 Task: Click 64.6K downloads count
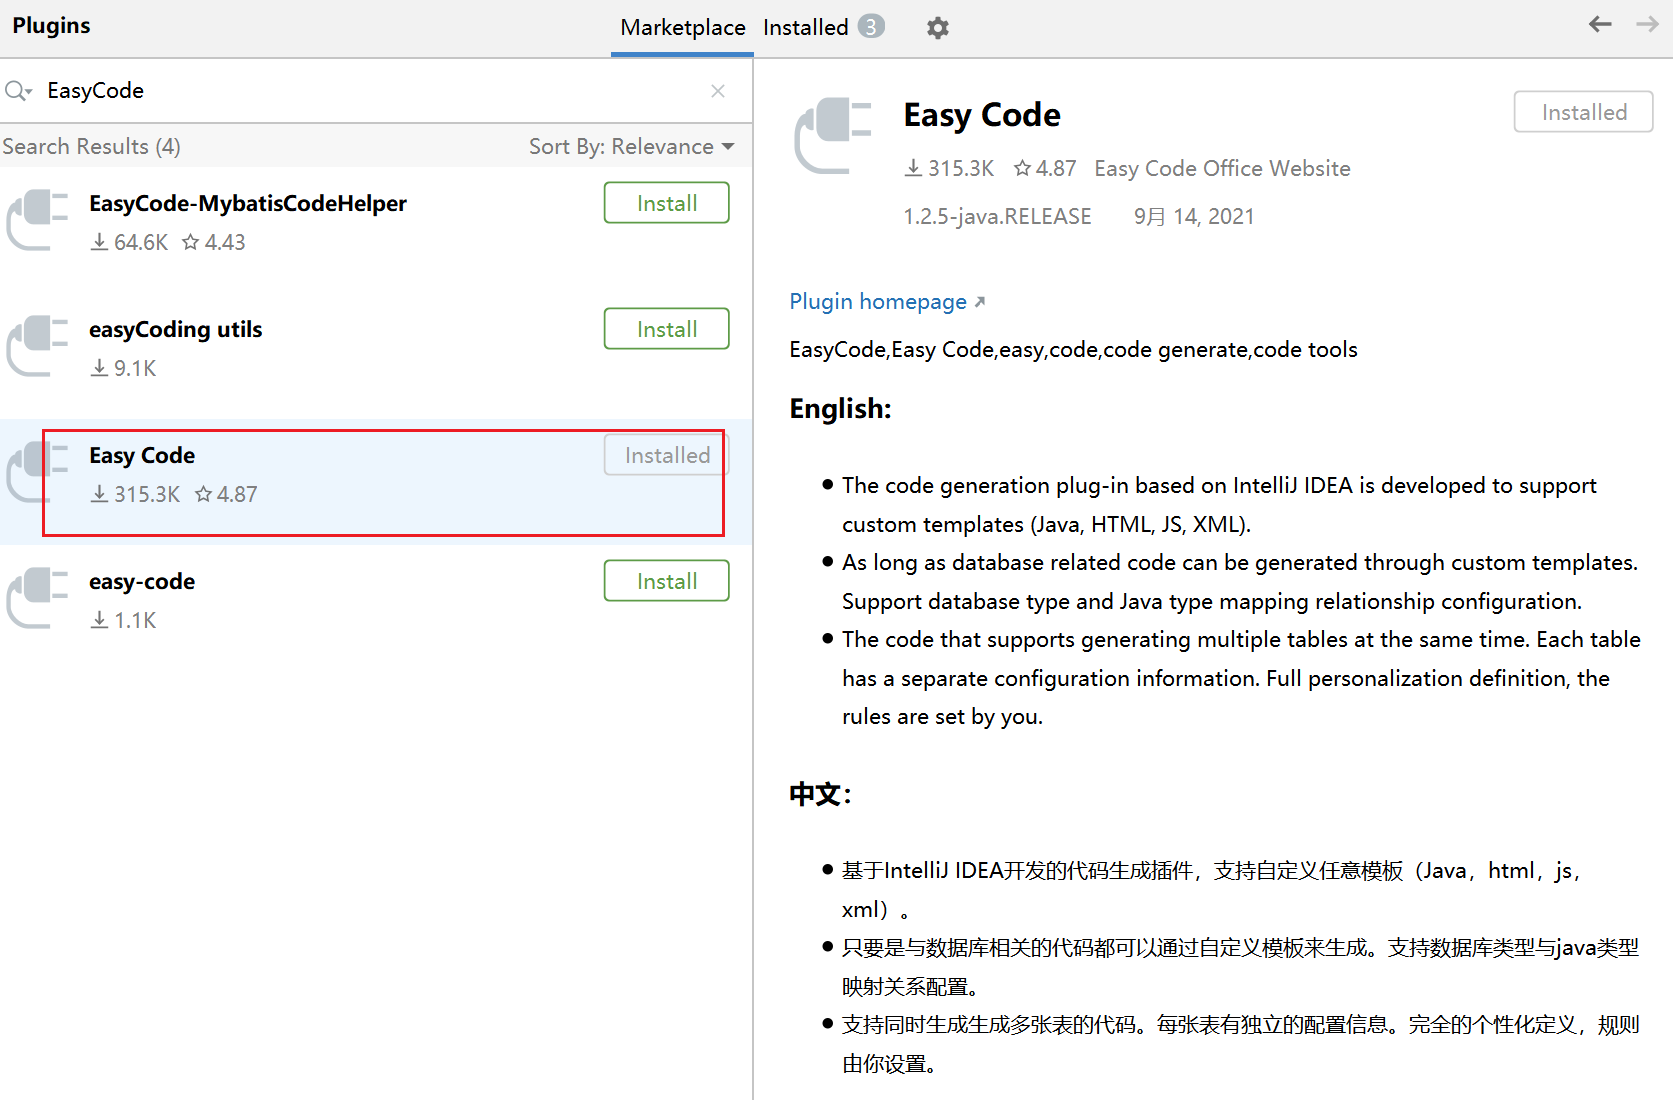click(x=129, y=242)
